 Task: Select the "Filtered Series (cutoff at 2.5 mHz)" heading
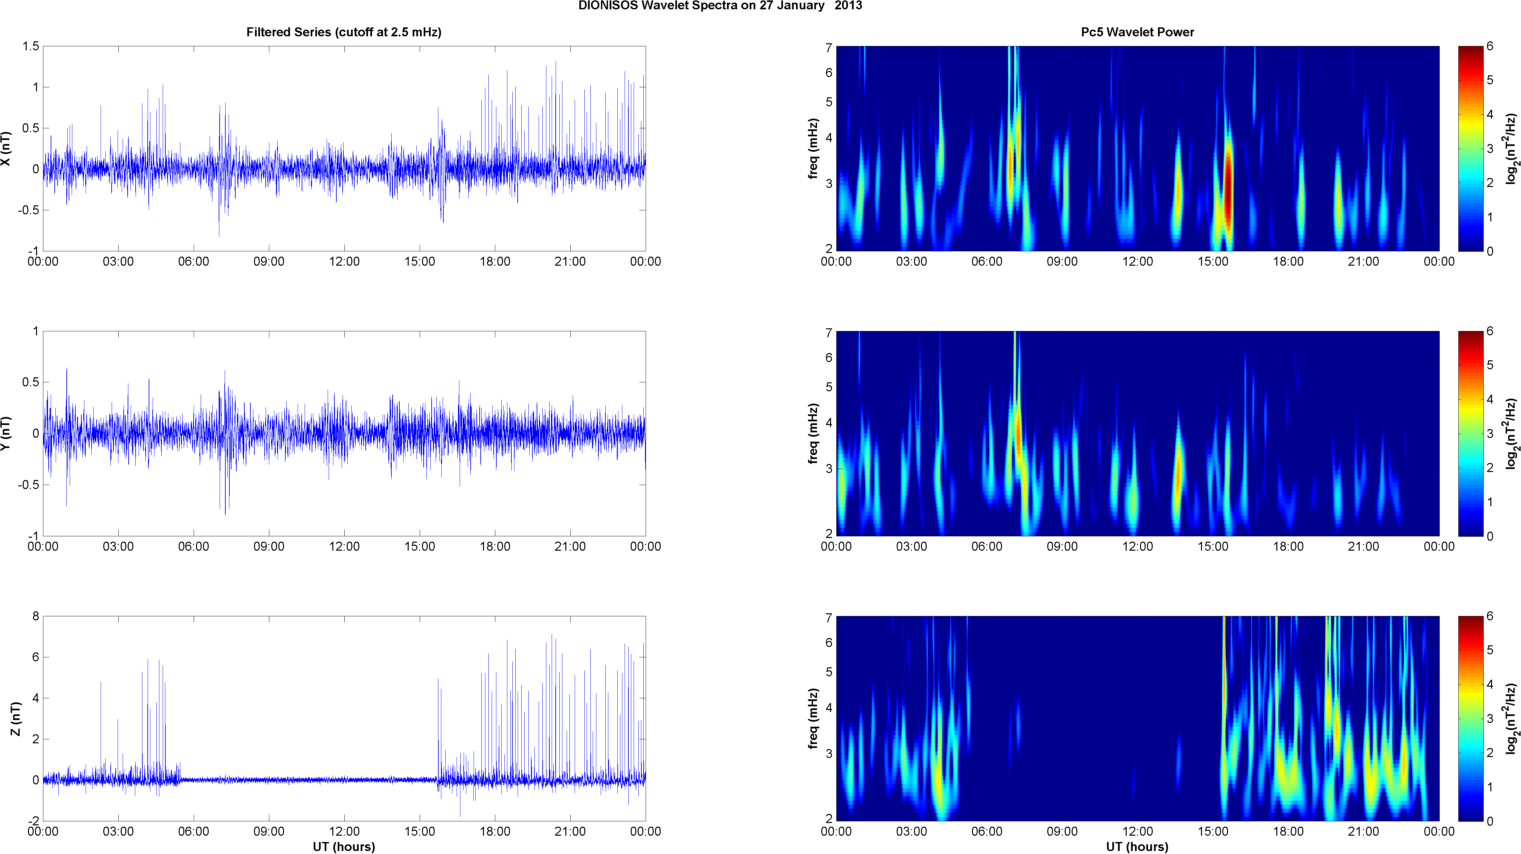pyautogui.click(x=344, y=32)
